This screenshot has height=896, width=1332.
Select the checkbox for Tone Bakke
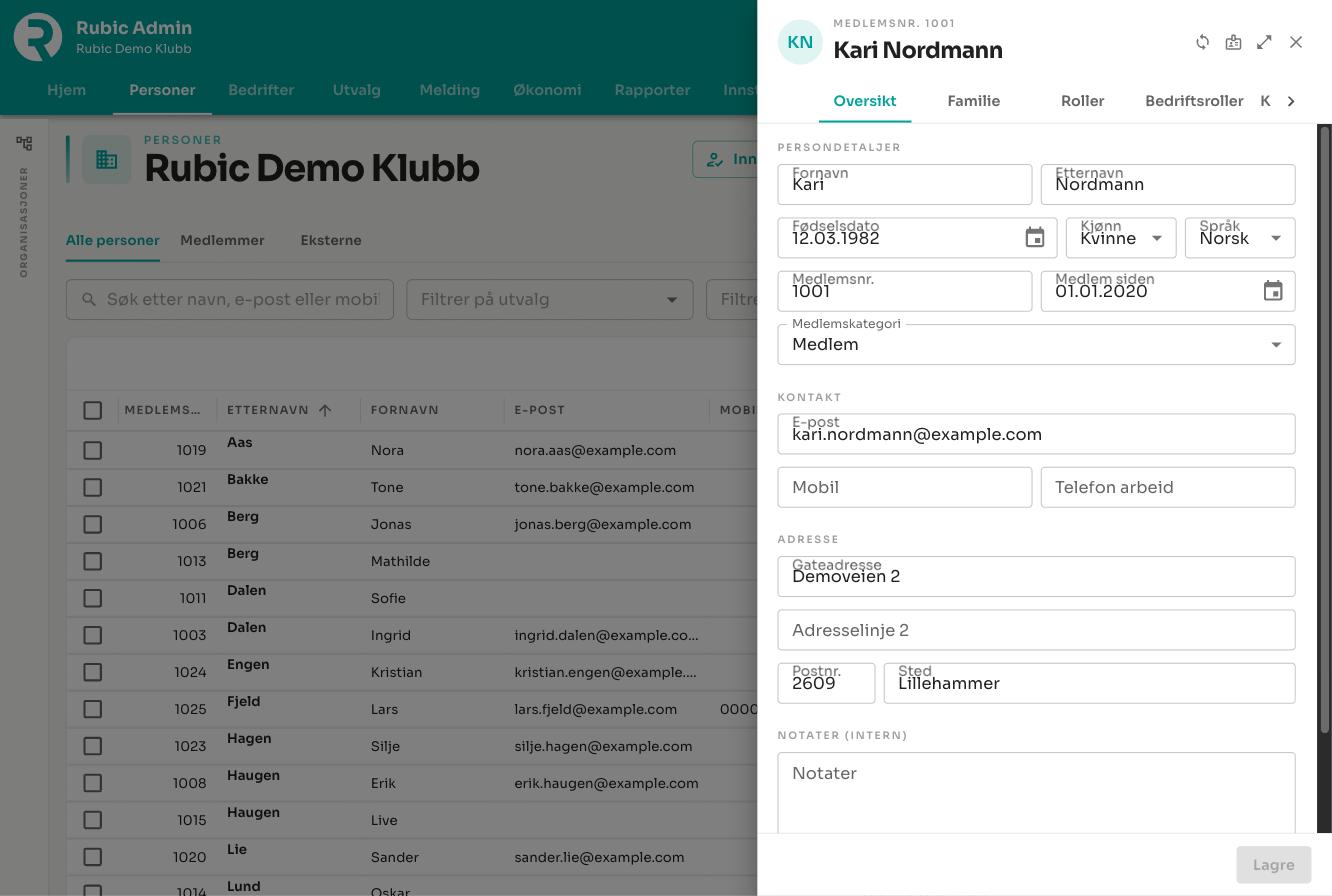[x=93, y=487]
